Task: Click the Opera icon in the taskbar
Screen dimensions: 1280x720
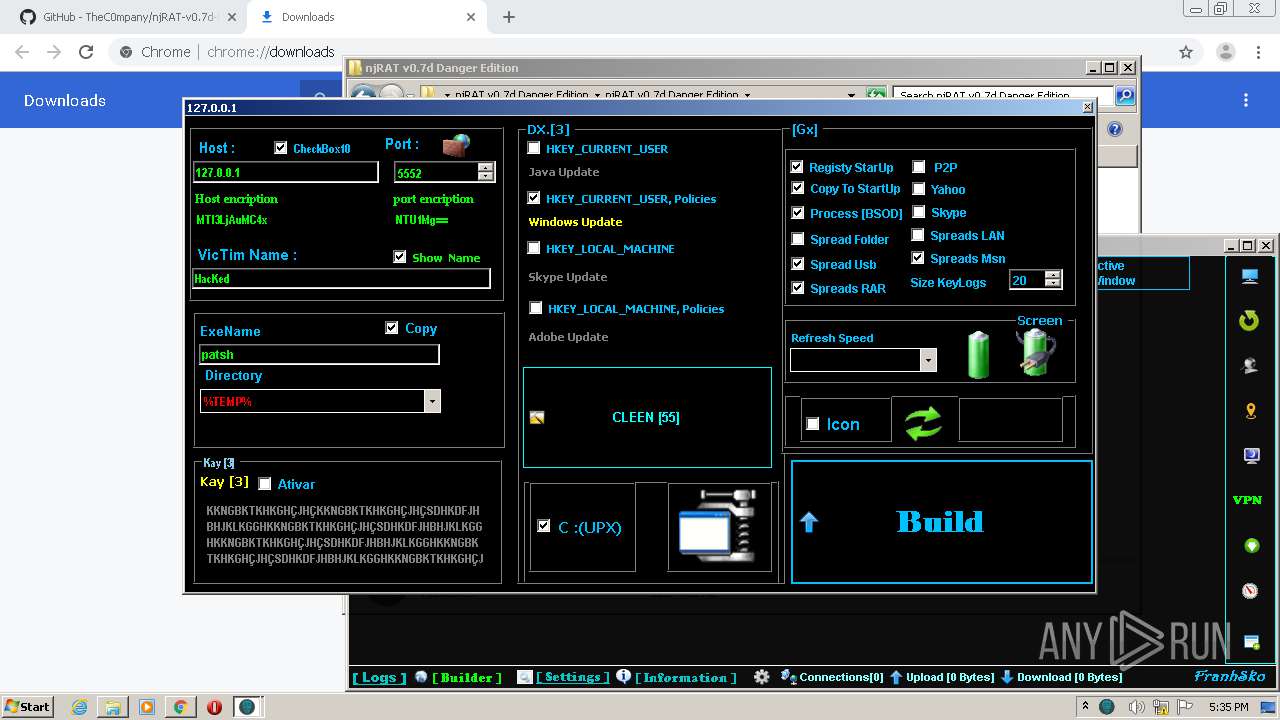Action: coord(214,707)
